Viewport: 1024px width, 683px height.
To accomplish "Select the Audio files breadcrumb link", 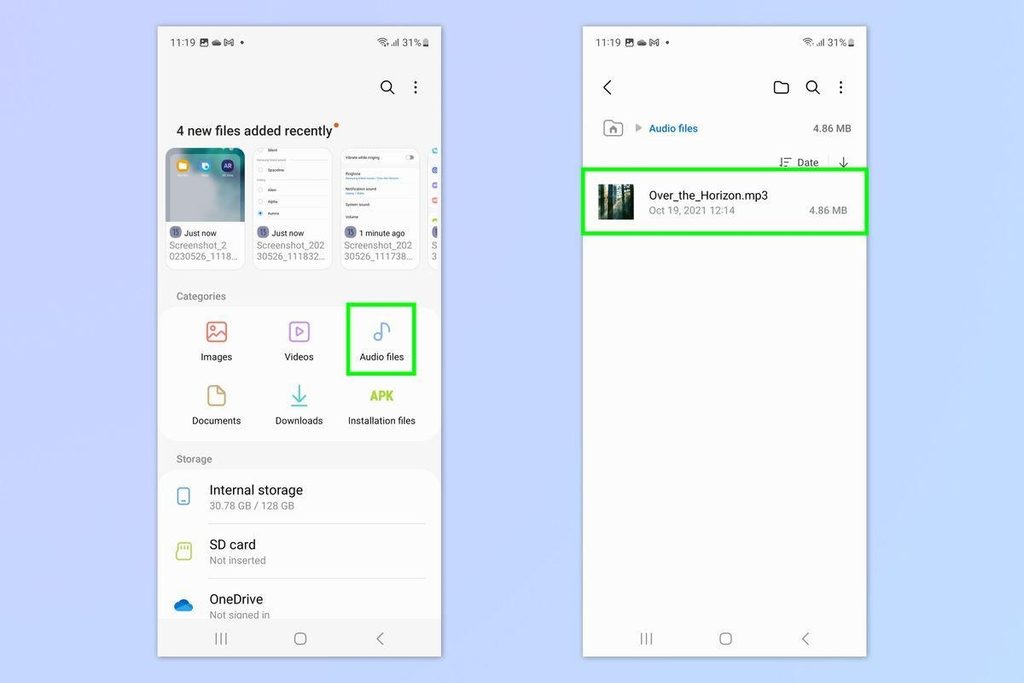I will 673,129.
